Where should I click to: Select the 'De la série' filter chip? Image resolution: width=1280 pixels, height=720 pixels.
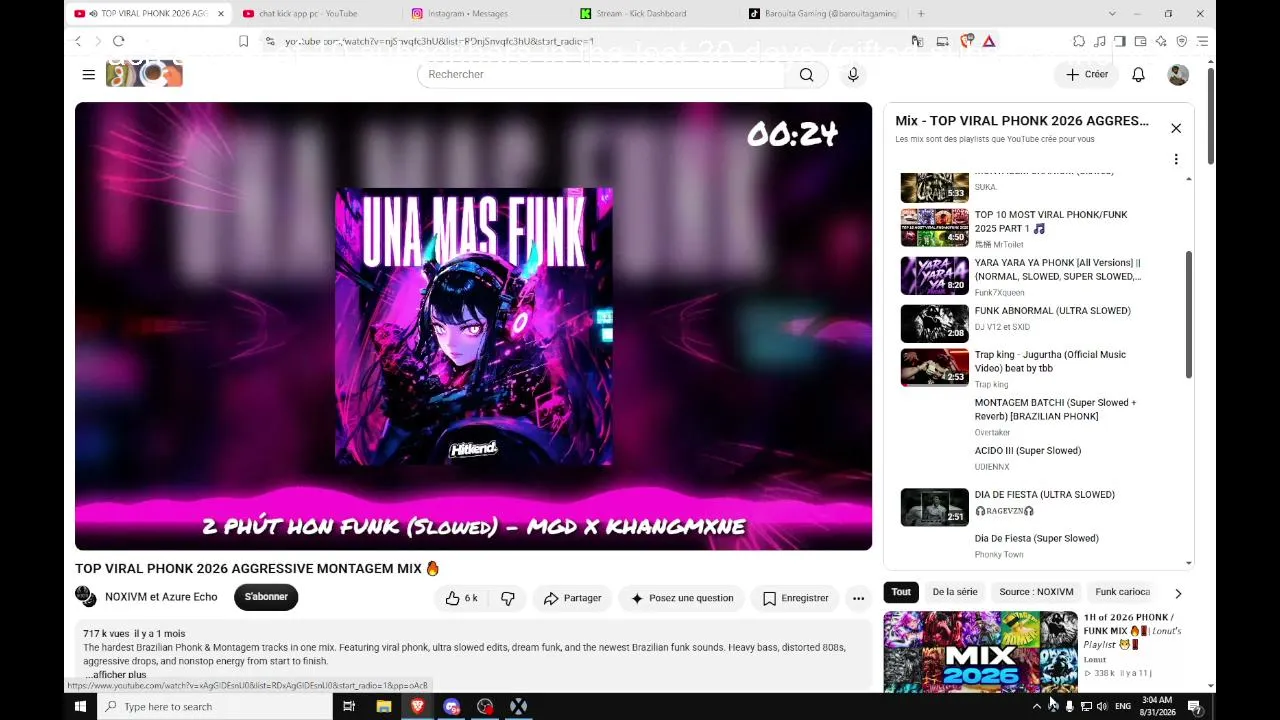[955, 592]
